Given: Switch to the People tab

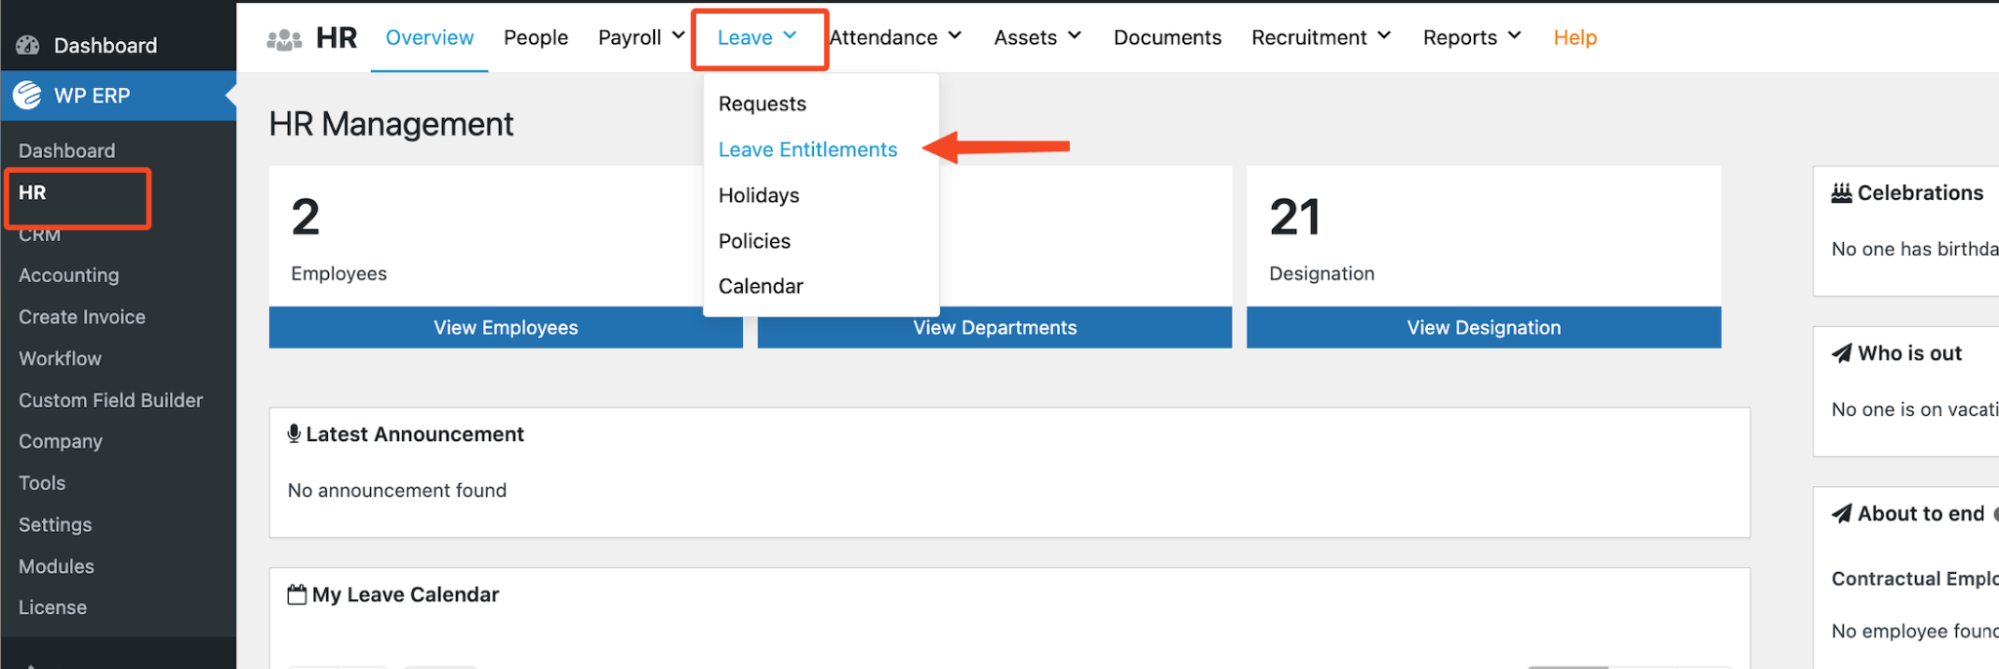Looking at the screenshot, I should tap(535, 37).
